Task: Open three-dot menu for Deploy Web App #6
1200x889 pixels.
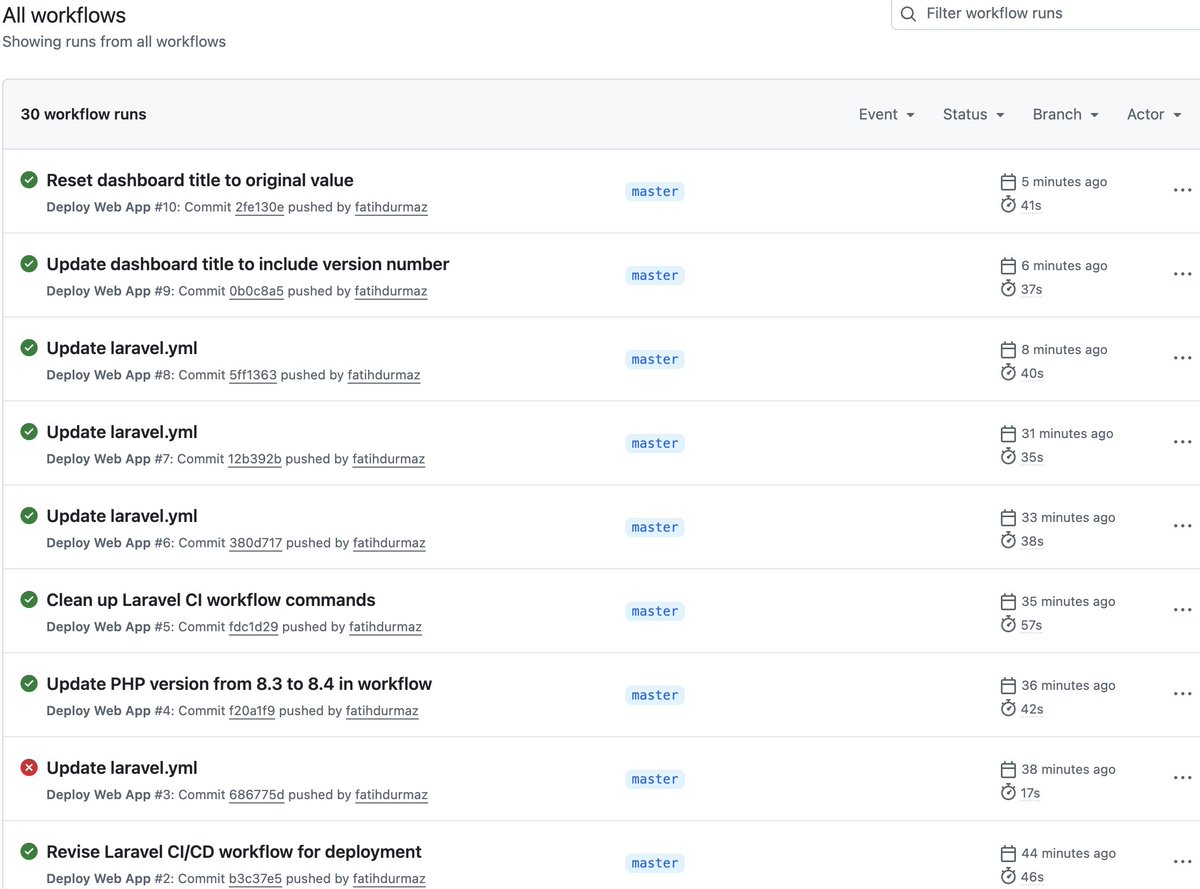Action: pyautogui.click(x=1182, y=526)
